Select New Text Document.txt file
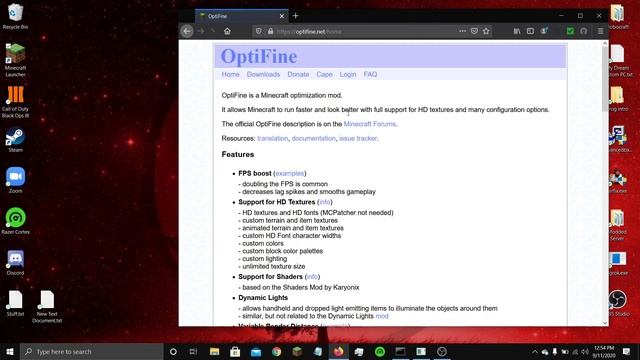This screenshot has width=640, height=360. (x=47, y=307)
